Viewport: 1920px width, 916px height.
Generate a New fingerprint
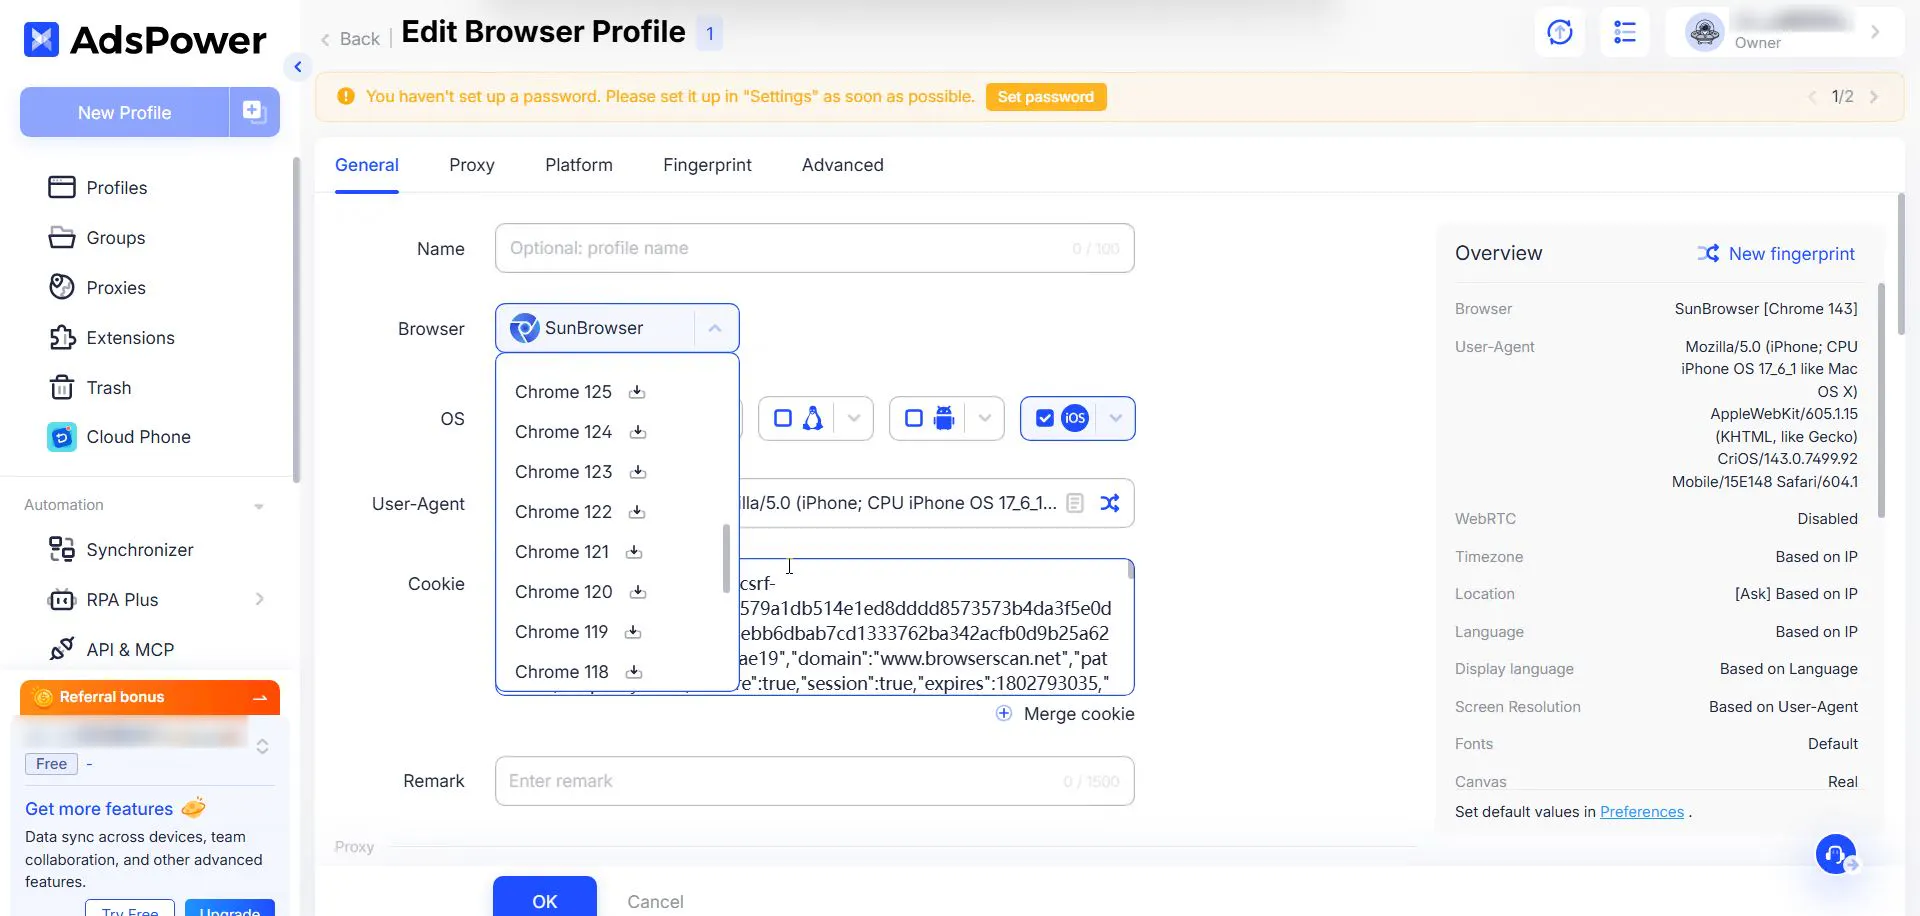point(1776,254)
